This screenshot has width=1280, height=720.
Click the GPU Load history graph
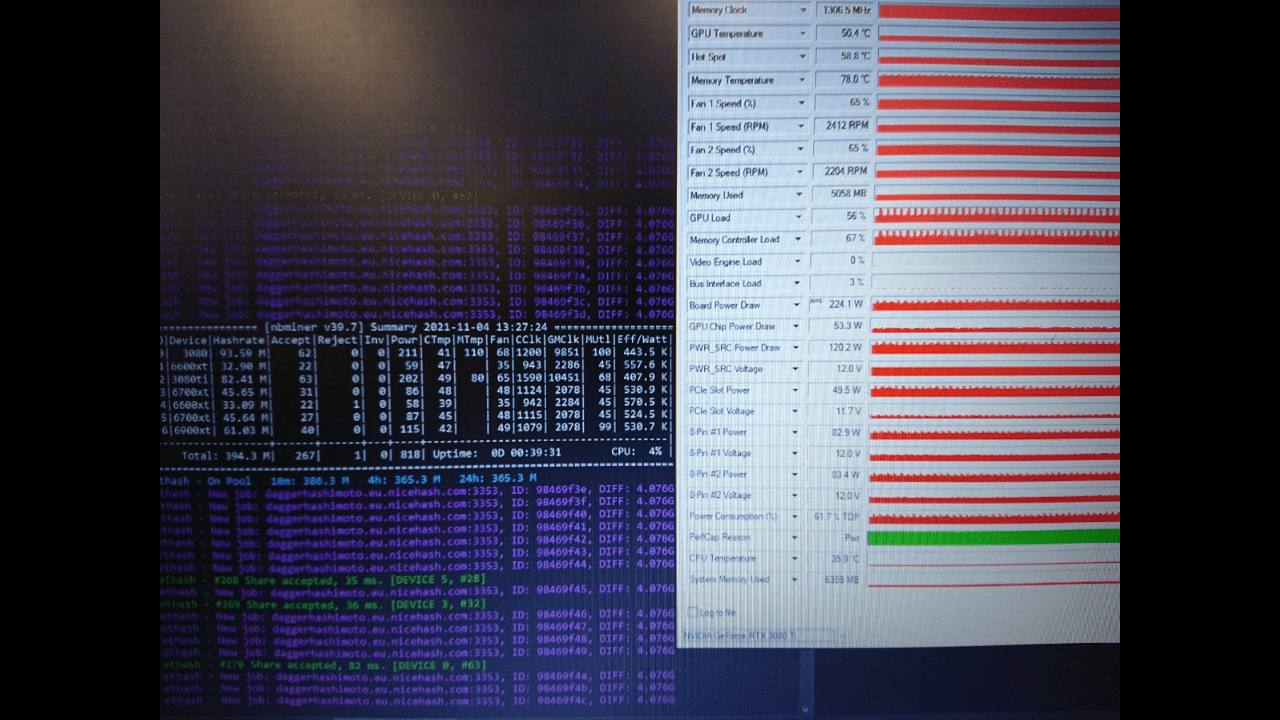coord(997,217)
